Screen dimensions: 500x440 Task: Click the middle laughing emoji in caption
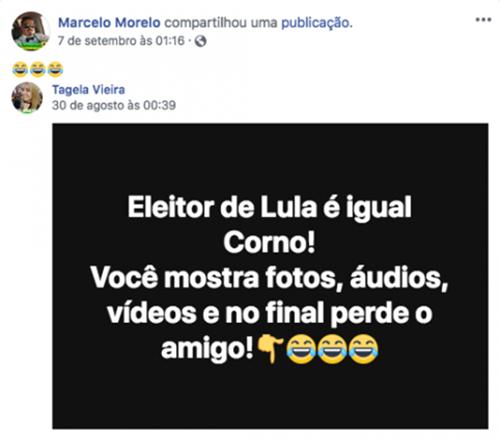click(38, 69)
